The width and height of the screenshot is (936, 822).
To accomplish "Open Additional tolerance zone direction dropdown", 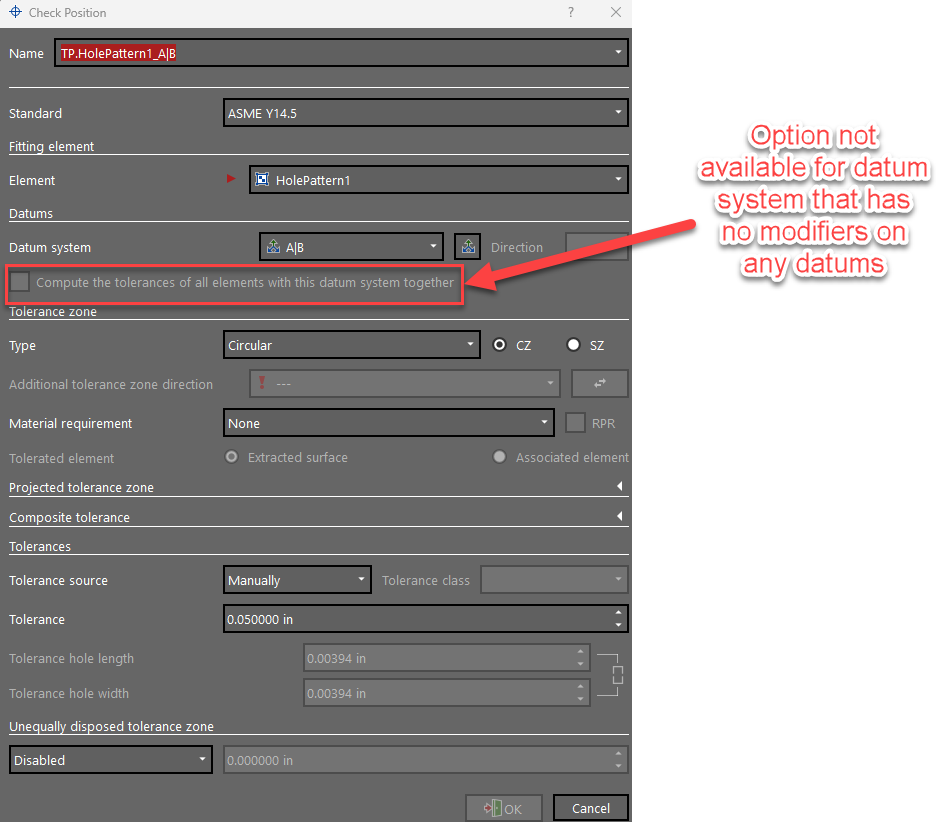I will (405, 383).
